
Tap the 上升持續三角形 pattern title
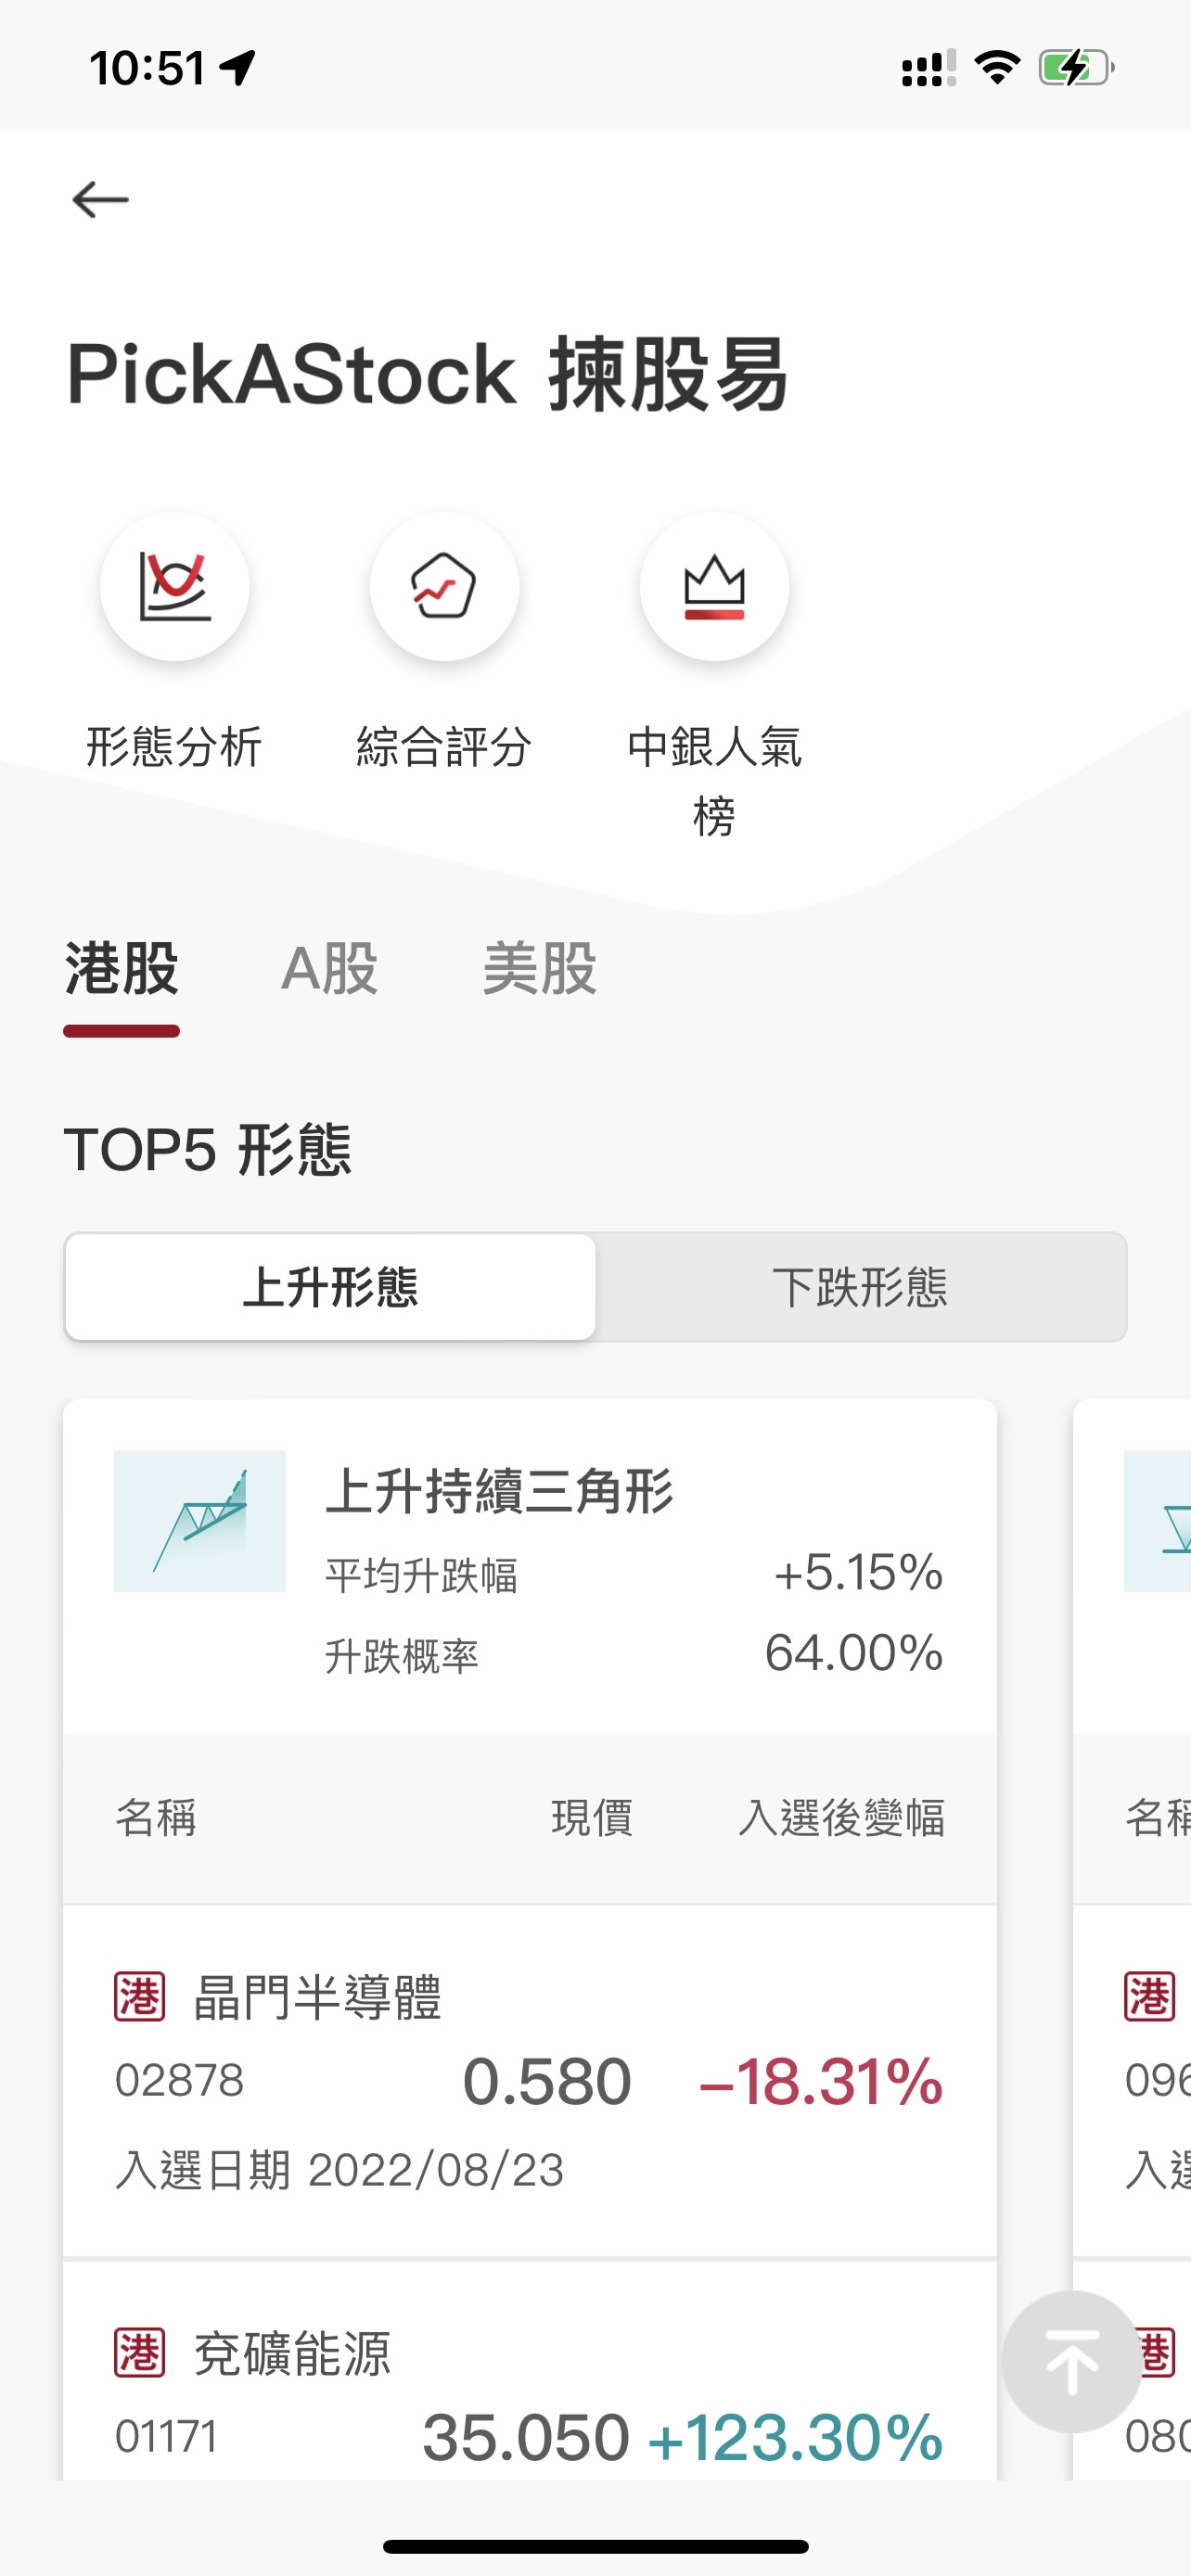click(x=499, y=1492)
